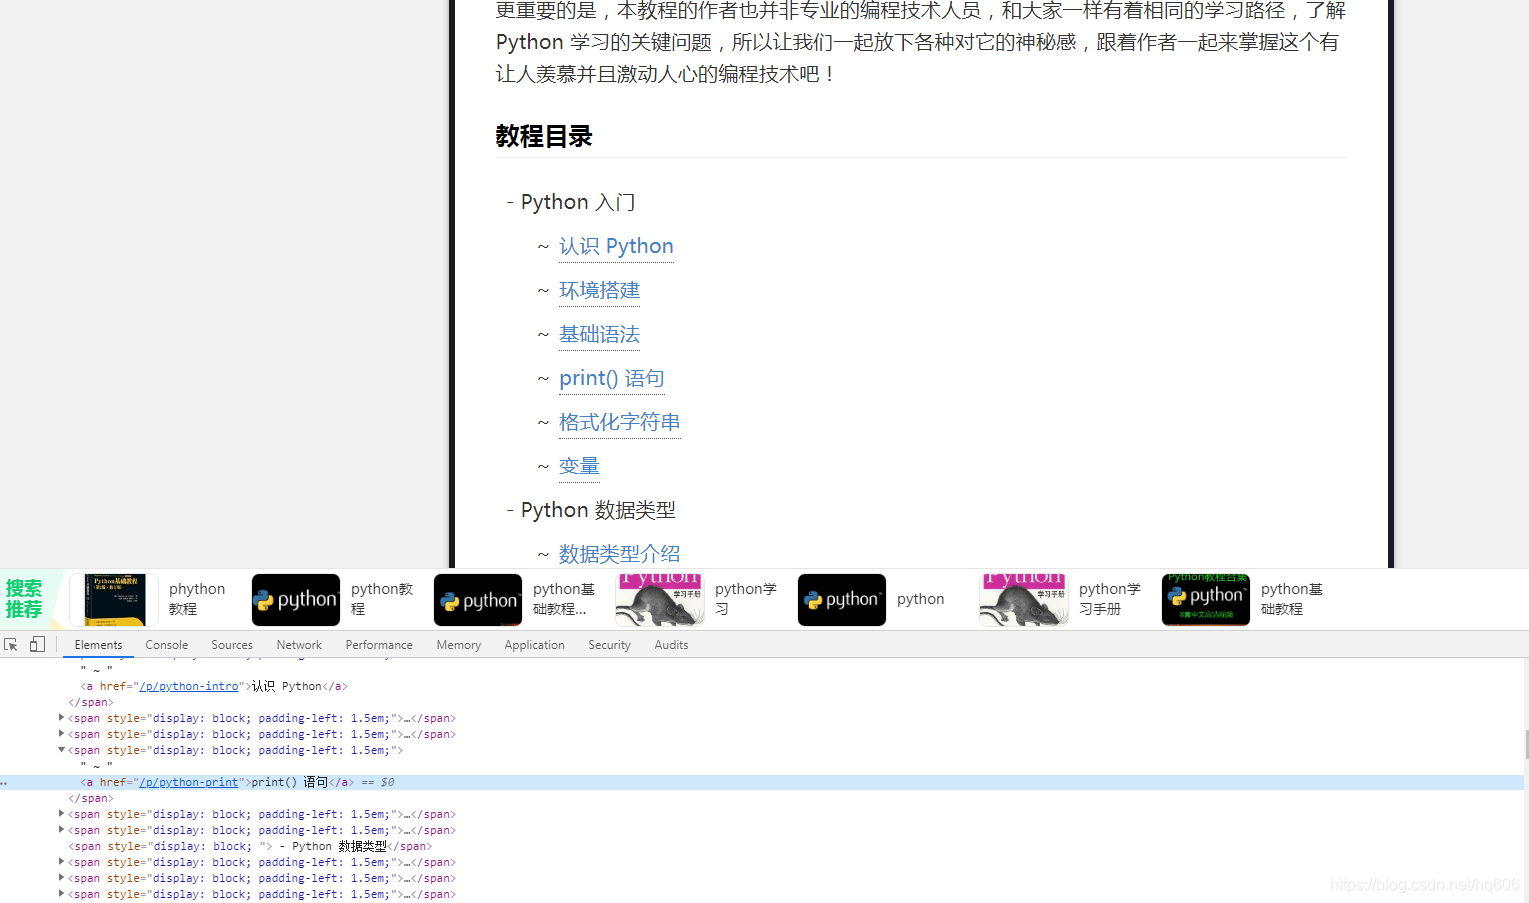Image resolution: width=1529 pixels, height=903 pixels.
Task: Expand the first collapsed span after python-print
Action: click(x=62, y=814)
